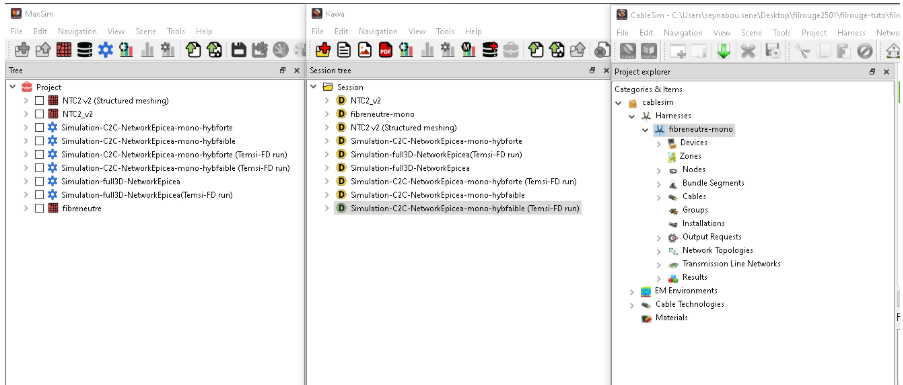Click the red PDF export icon in Kawa toolbar

385,50
